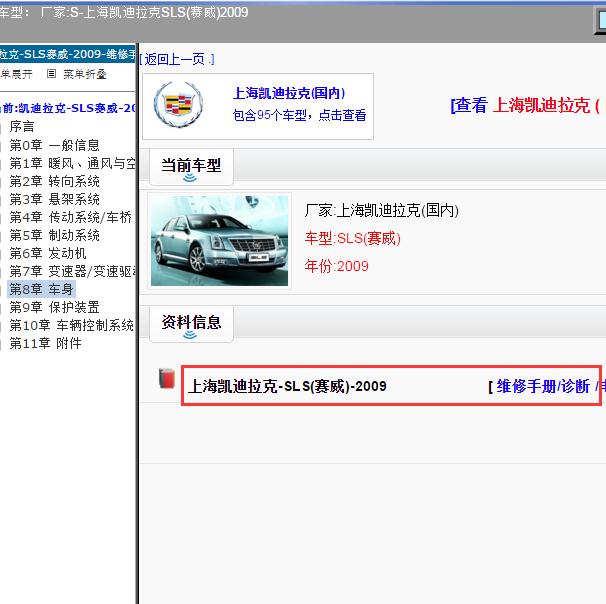Open 第1章 暖风、通风与空调 chapter

click(72, 163)
